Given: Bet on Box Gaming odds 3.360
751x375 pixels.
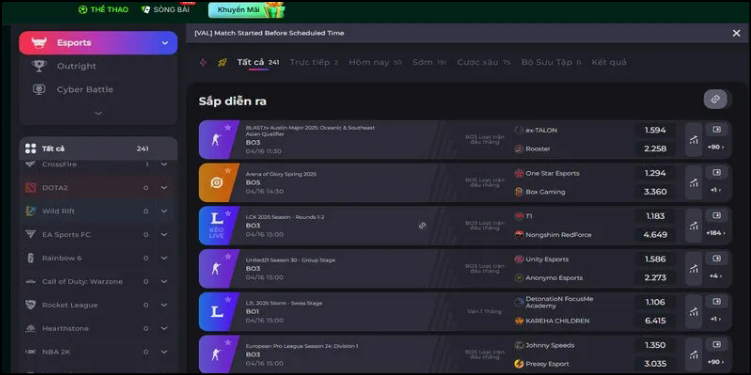Looking at the screenshot, I should point(655,192).
